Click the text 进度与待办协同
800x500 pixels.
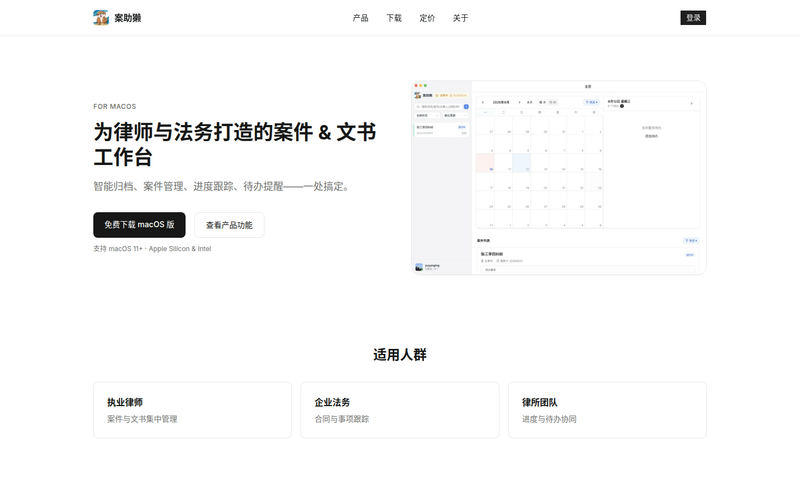[x=549, y=419]
